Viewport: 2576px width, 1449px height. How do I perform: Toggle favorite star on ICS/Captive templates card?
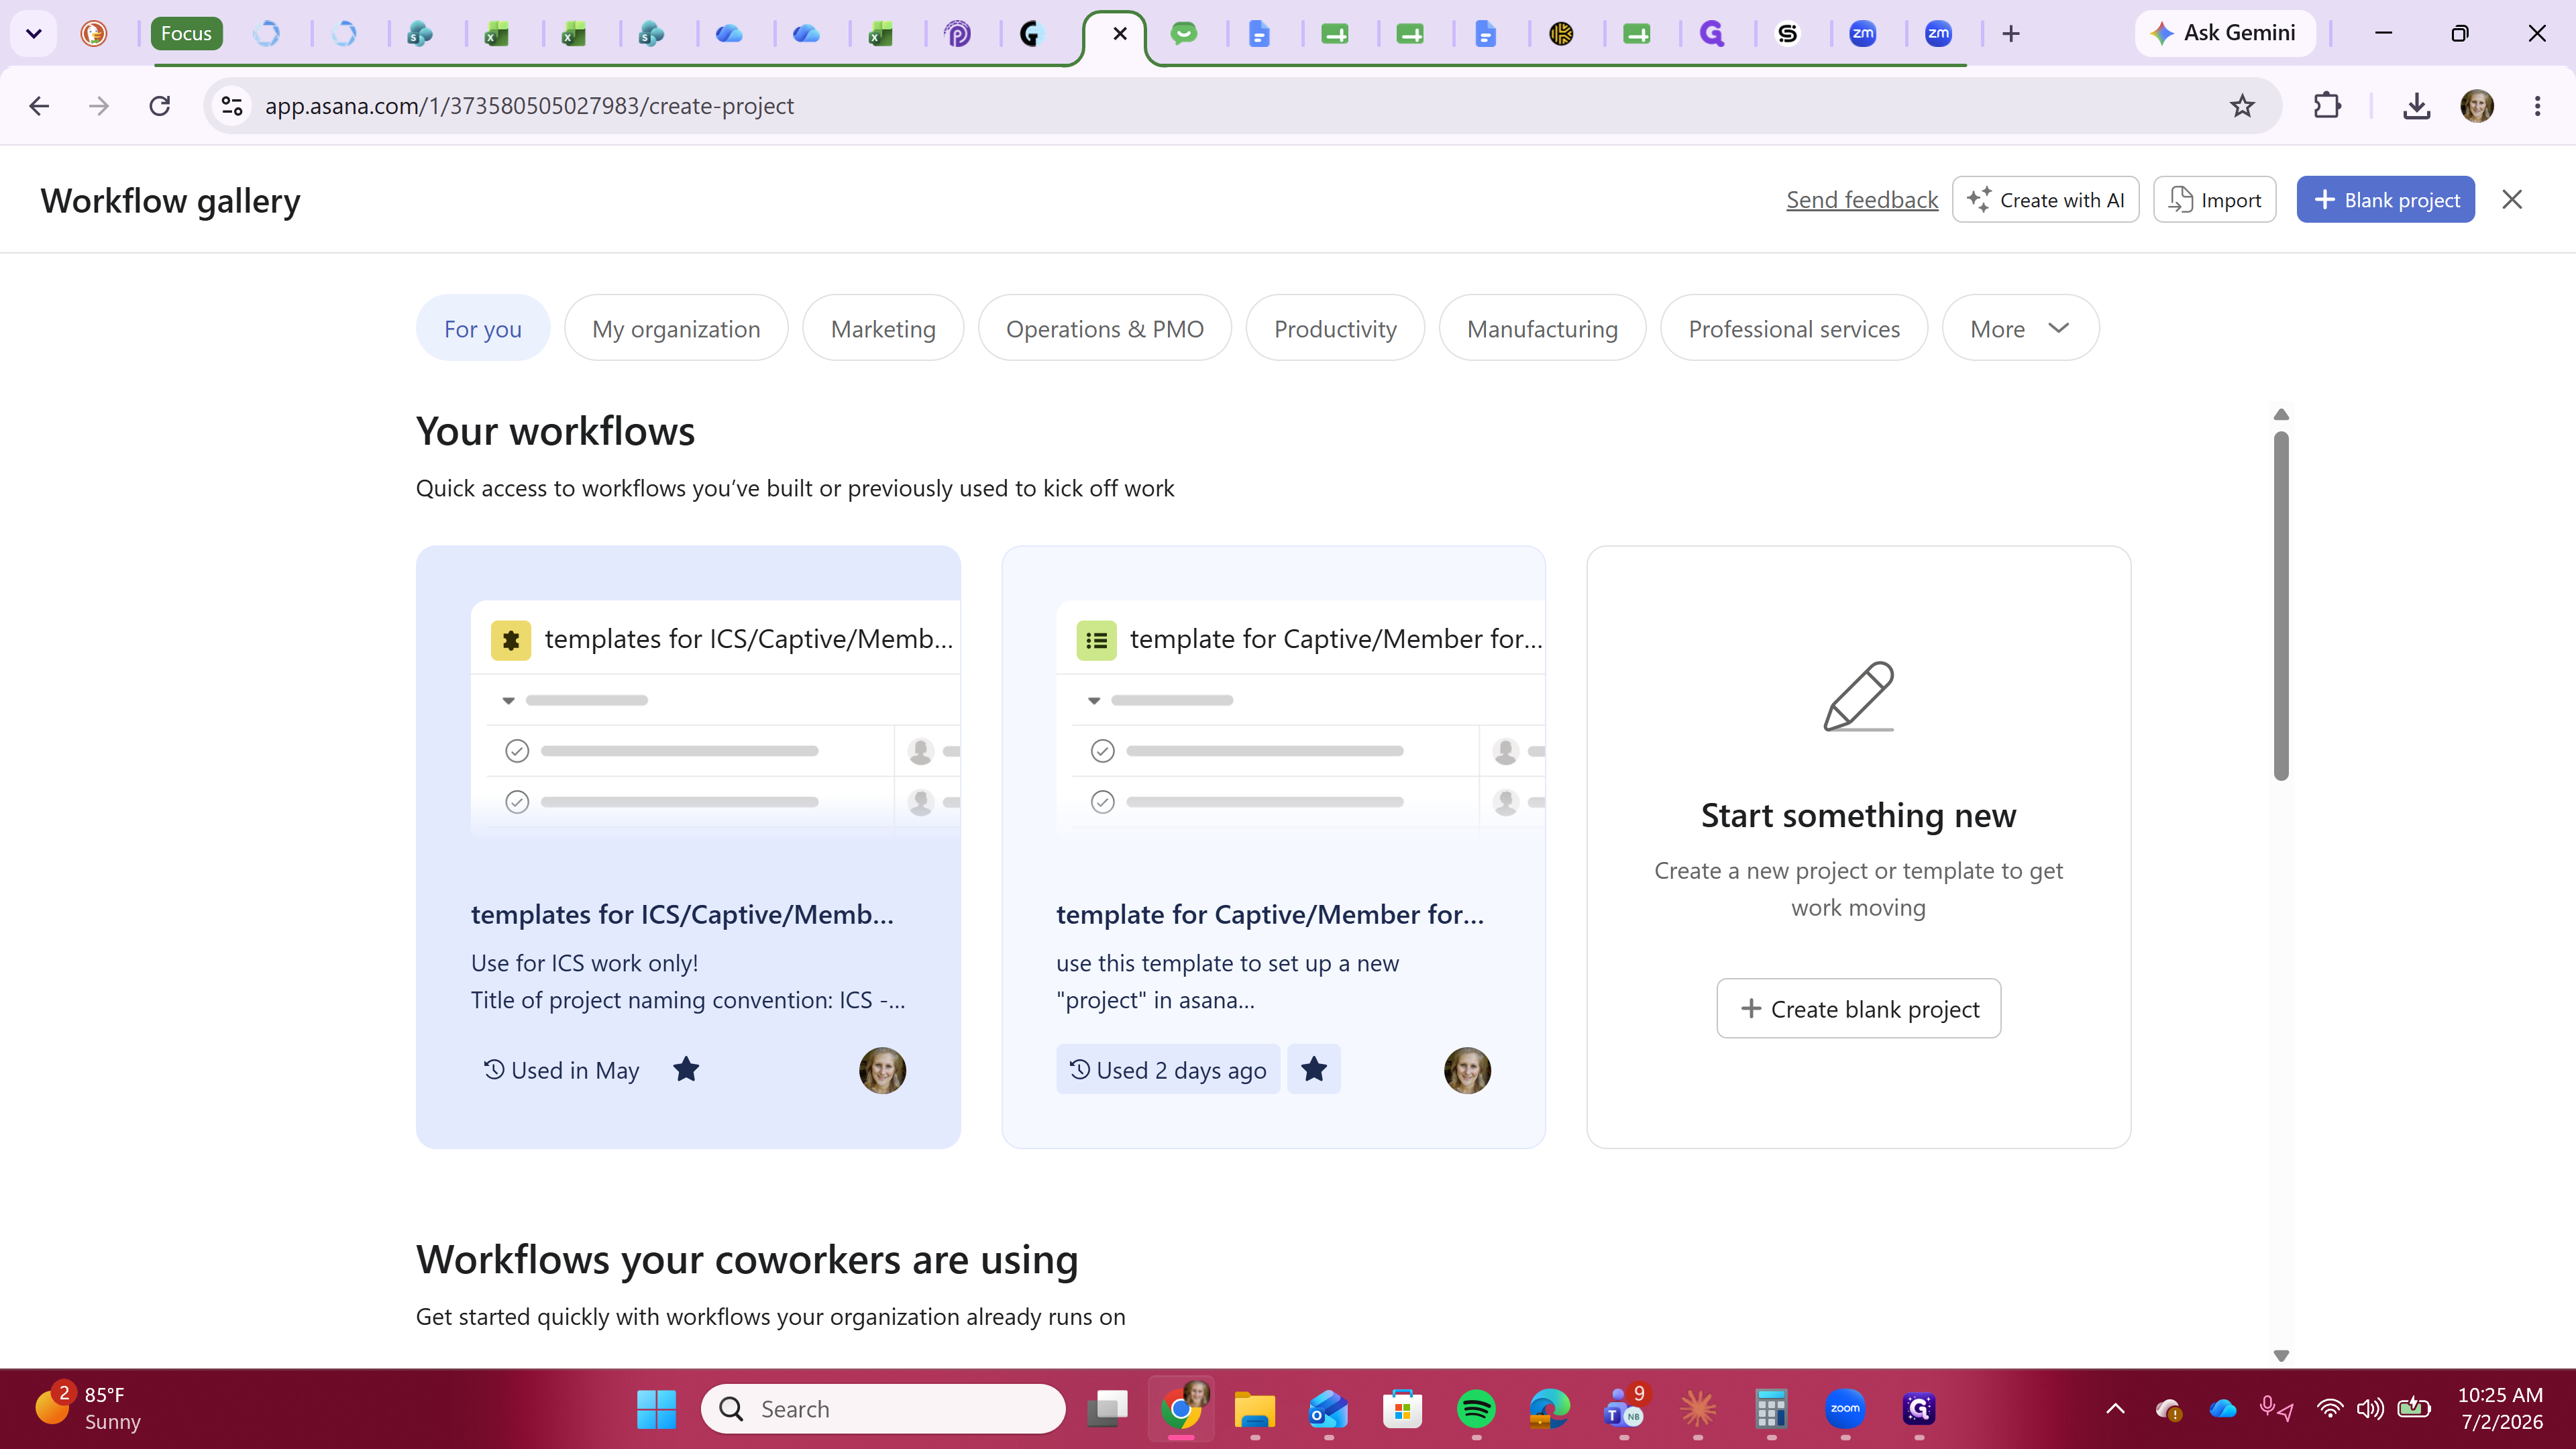[686, 1070]
